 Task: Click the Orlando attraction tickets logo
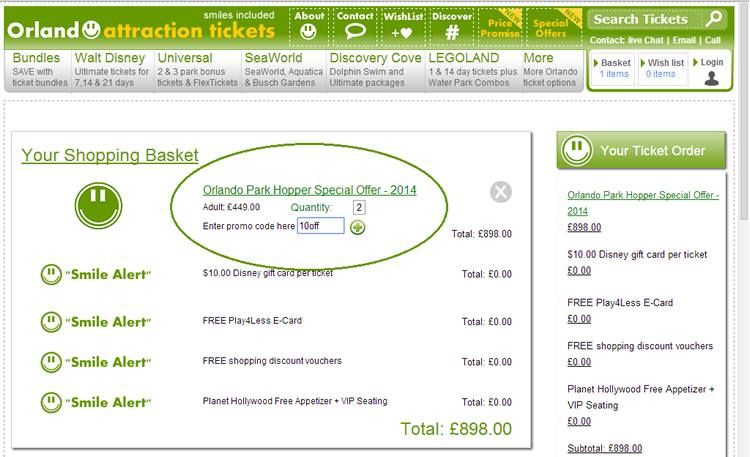(x=141, y=30)
